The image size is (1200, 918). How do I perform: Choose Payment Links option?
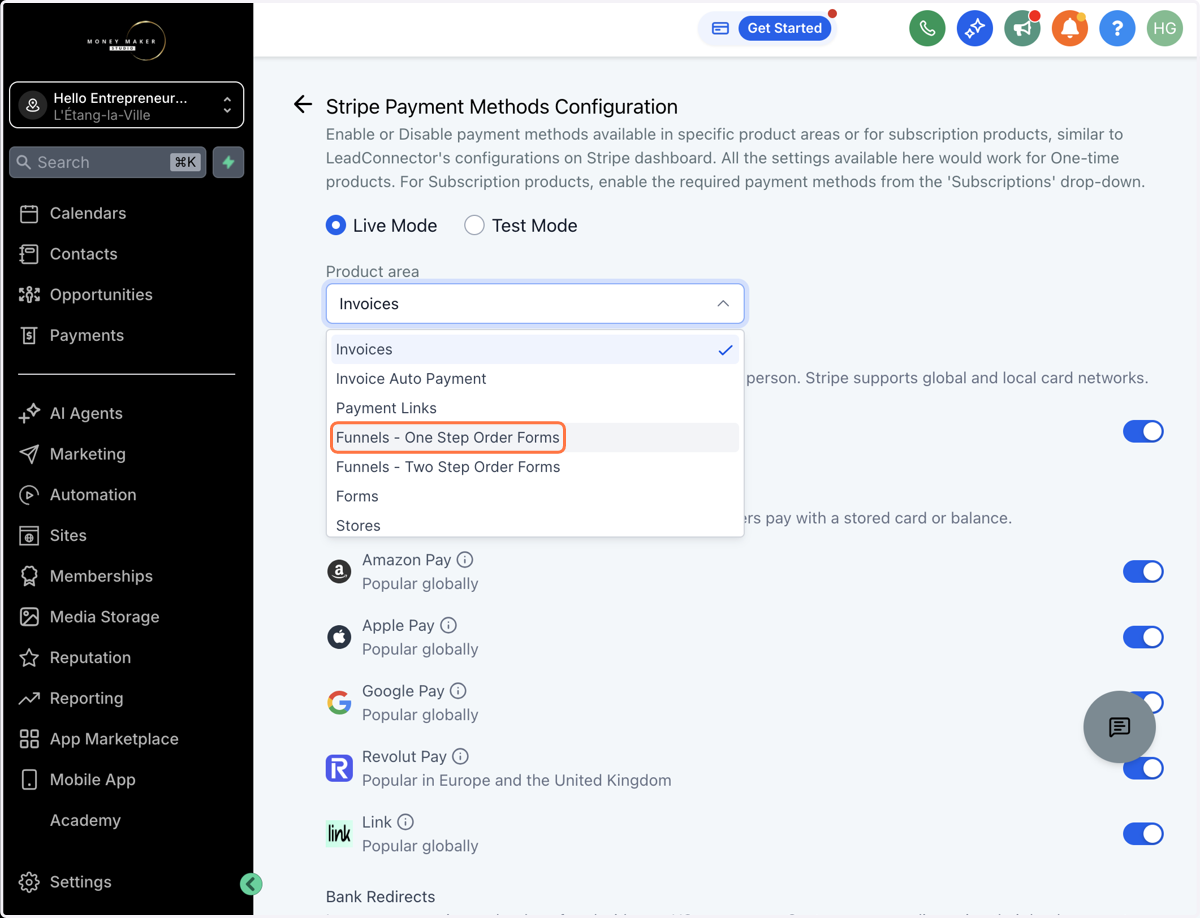tap(535, 408)
